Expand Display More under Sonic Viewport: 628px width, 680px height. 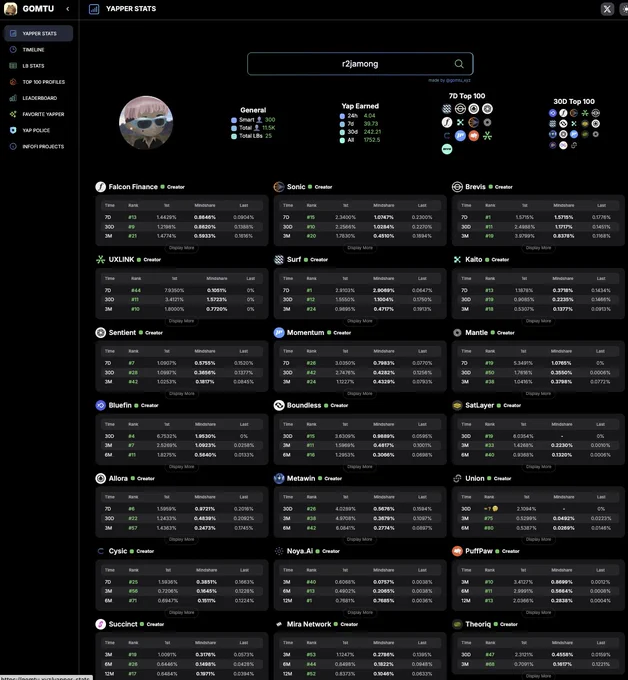(x=360, y=248)
